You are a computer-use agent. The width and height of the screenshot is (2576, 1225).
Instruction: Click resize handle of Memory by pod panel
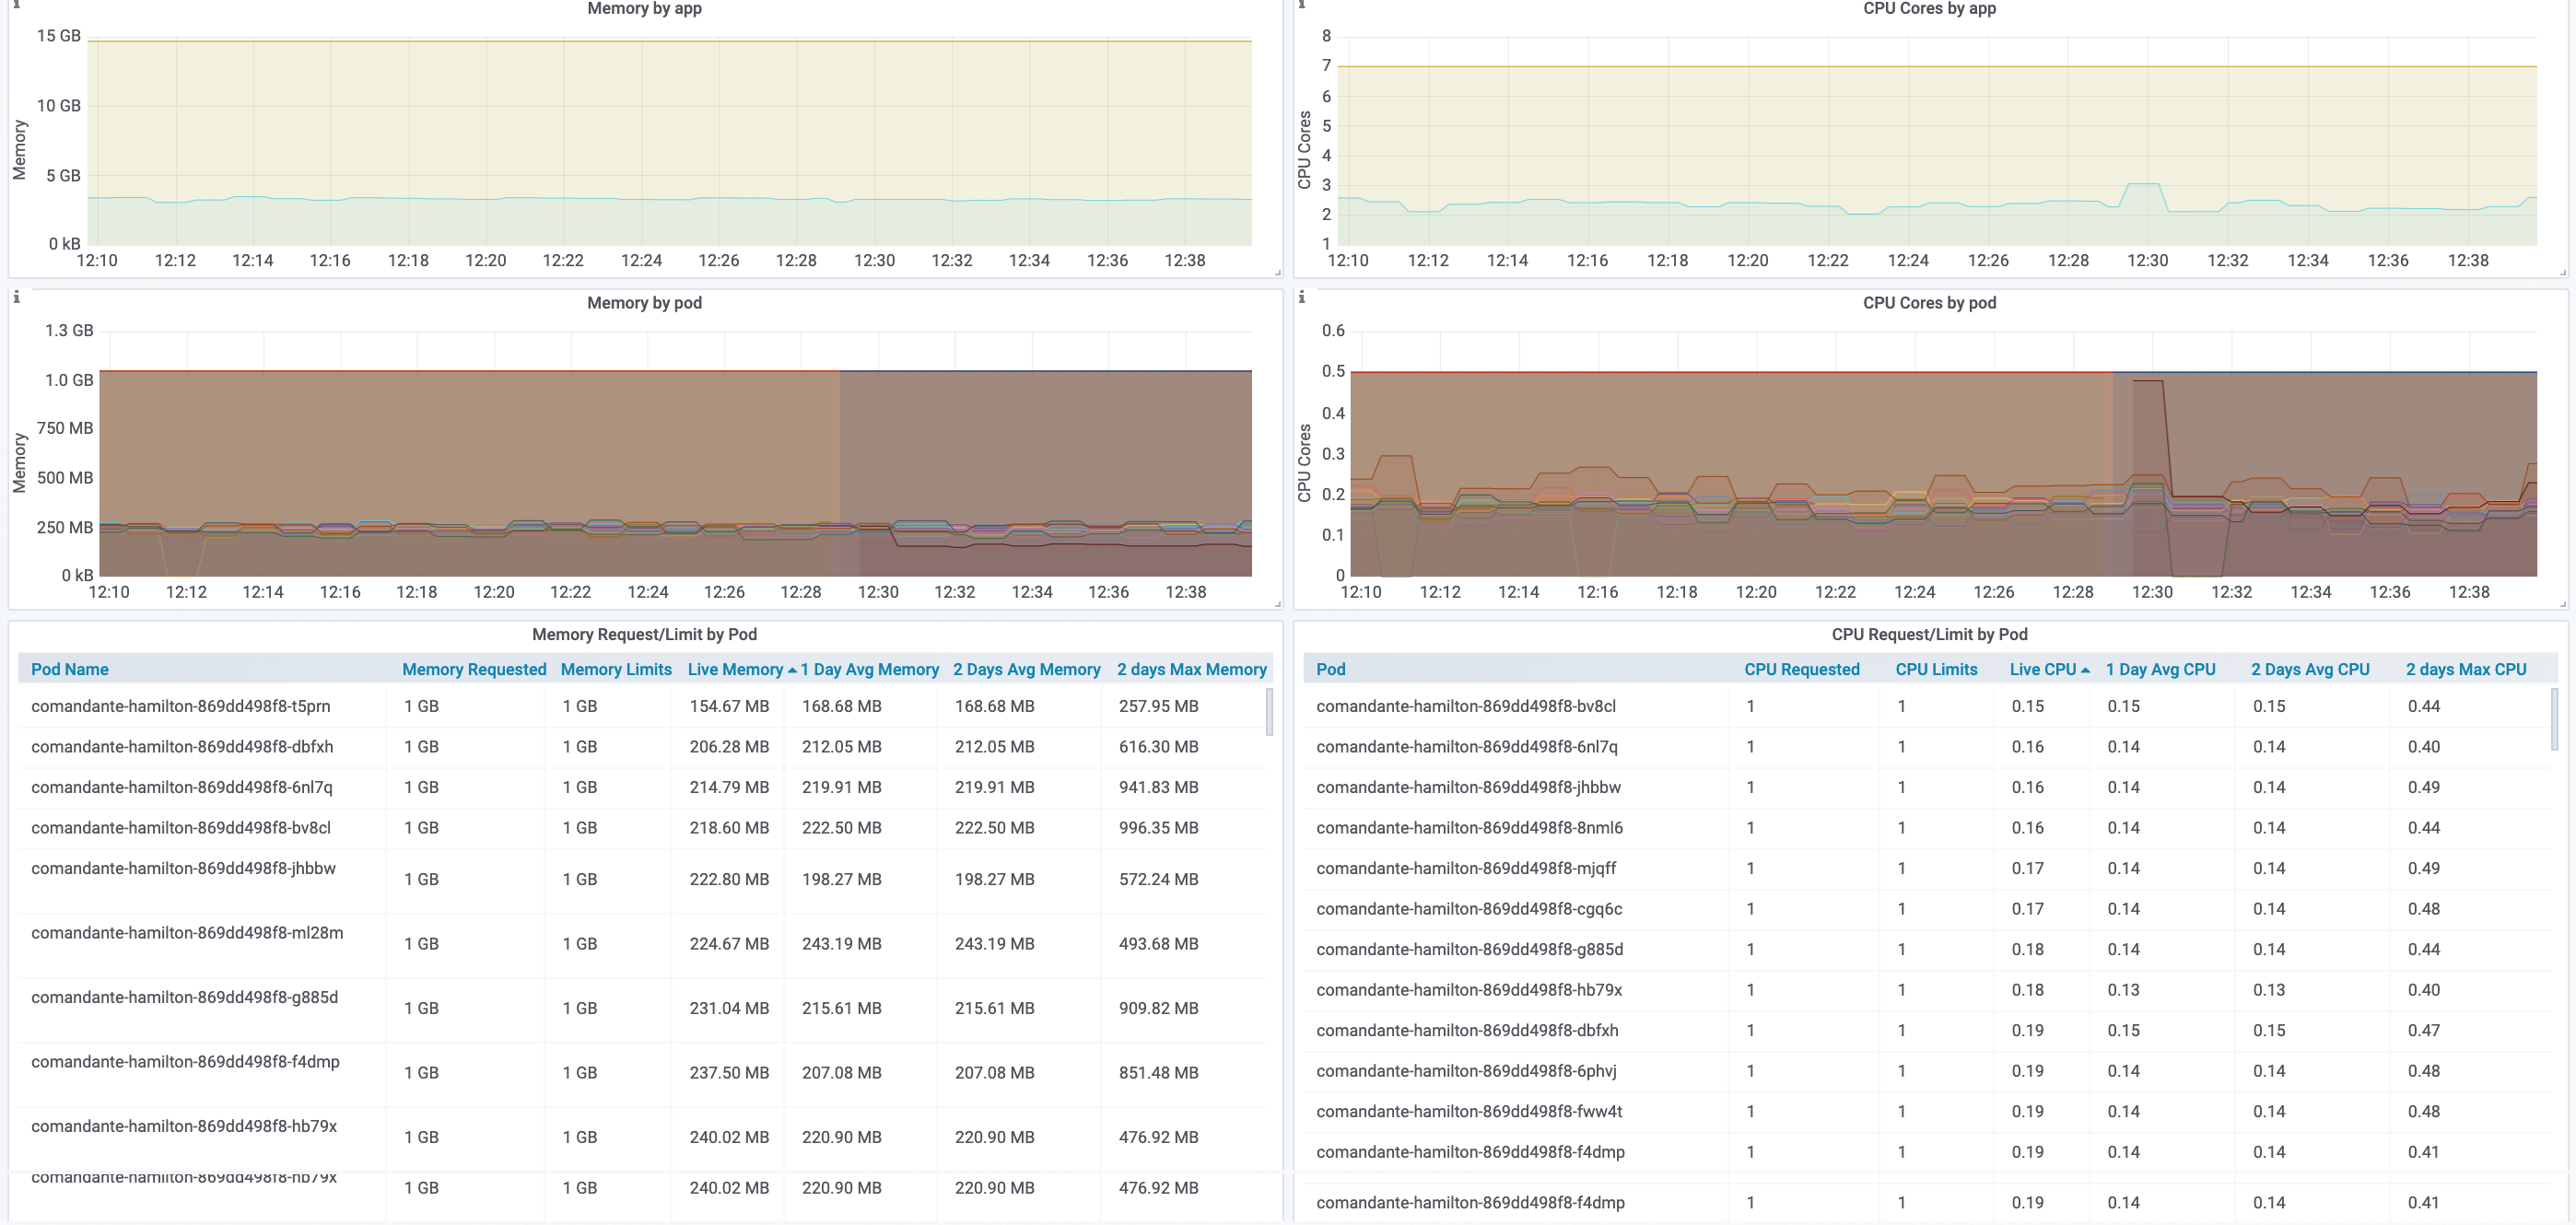click(x=1277, y=604)
